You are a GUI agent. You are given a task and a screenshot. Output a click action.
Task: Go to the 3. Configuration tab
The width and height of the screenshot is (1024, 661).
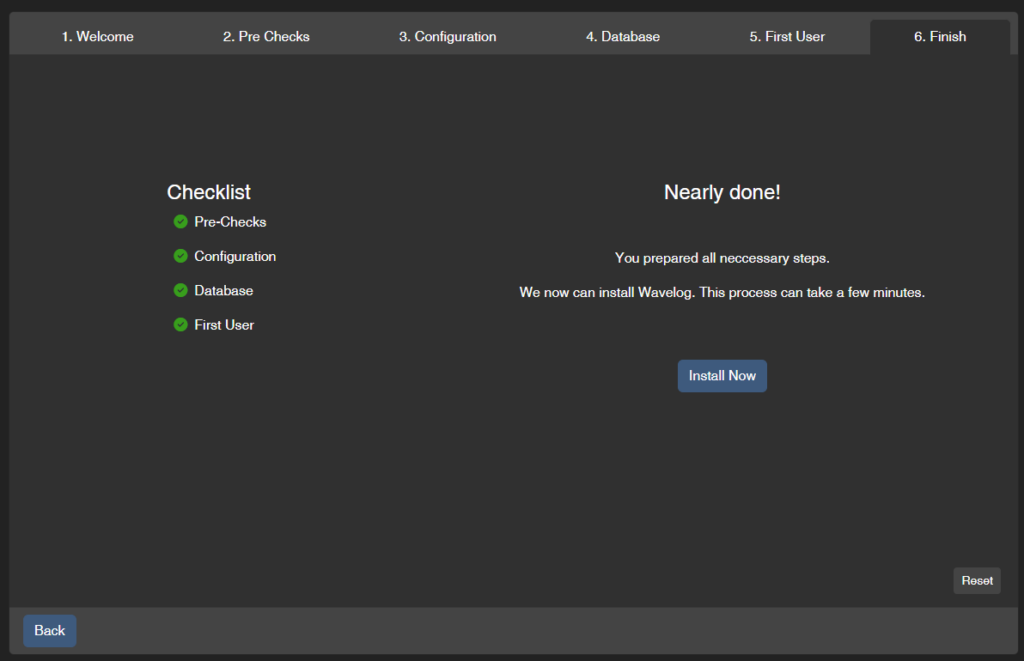click(x=447, y=37)
